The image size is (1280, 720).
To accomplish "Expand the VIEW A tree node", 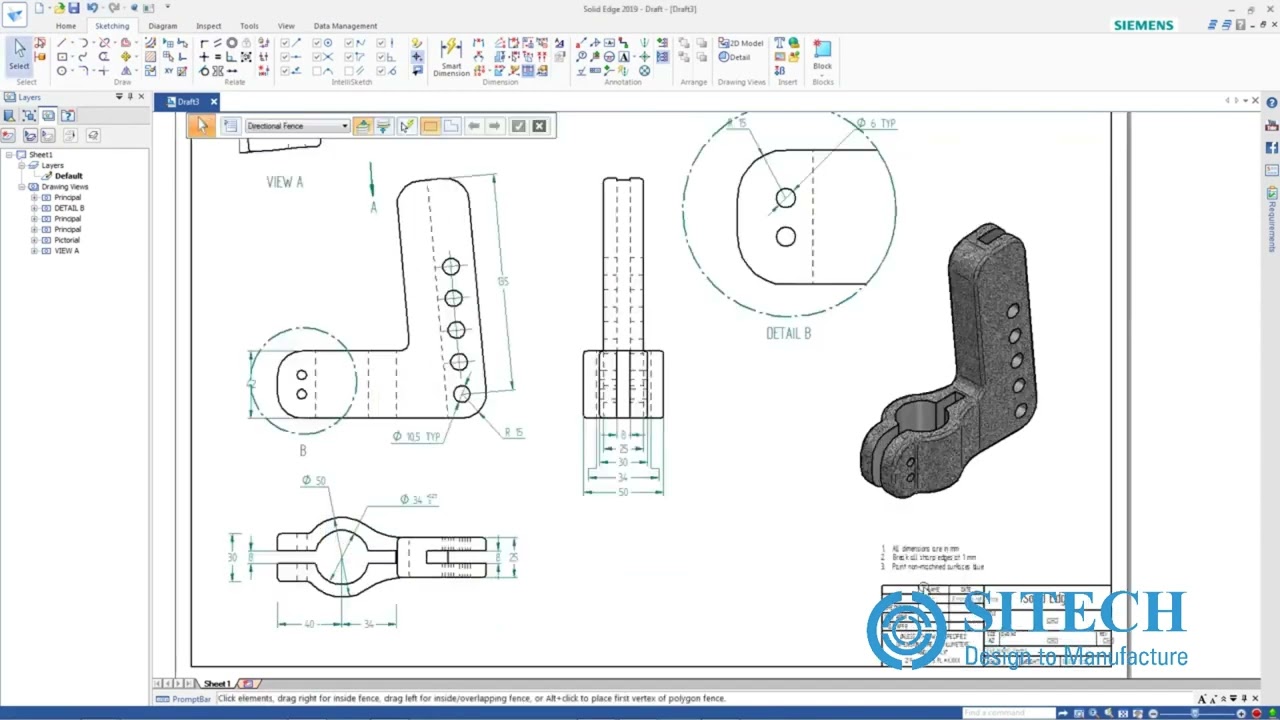I will tap(34, 251).
